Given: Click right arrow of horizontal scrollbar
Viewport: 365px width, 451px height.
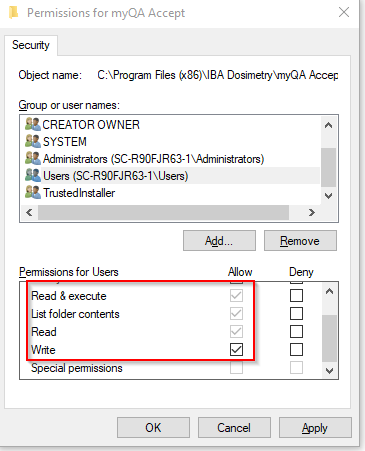Looking at the screenshot, I should pyautogui.click(x=312, y=212).
